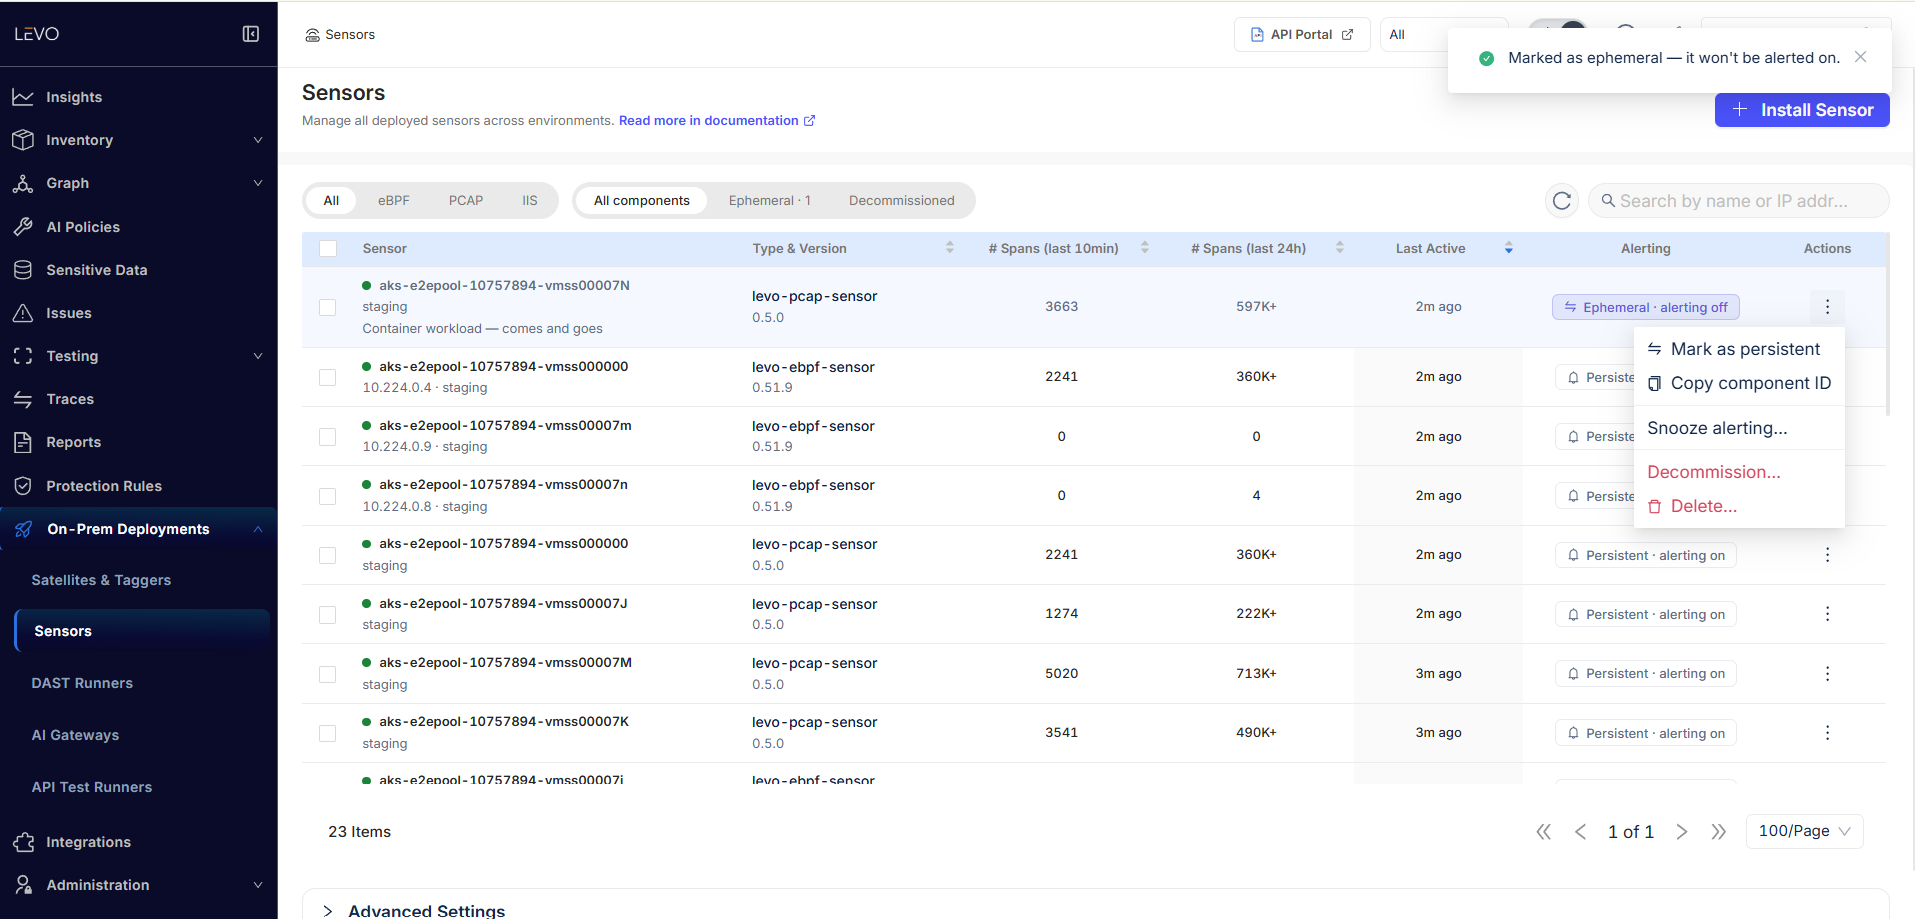Screen dimensions: 1915x919
Task: Choose Snooze alerting option
Action: (x=1739, y=428)
